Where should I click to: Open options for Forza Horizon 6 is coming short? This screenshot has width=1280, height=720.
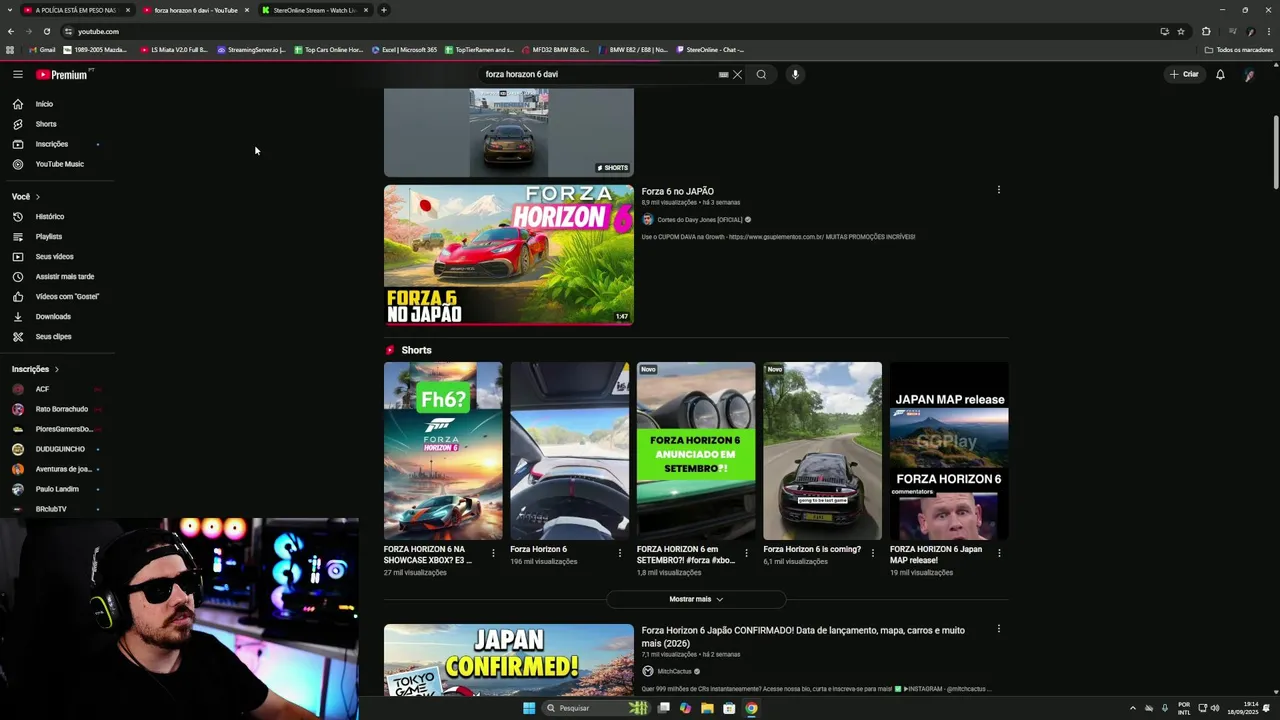(x=872, y=553)
